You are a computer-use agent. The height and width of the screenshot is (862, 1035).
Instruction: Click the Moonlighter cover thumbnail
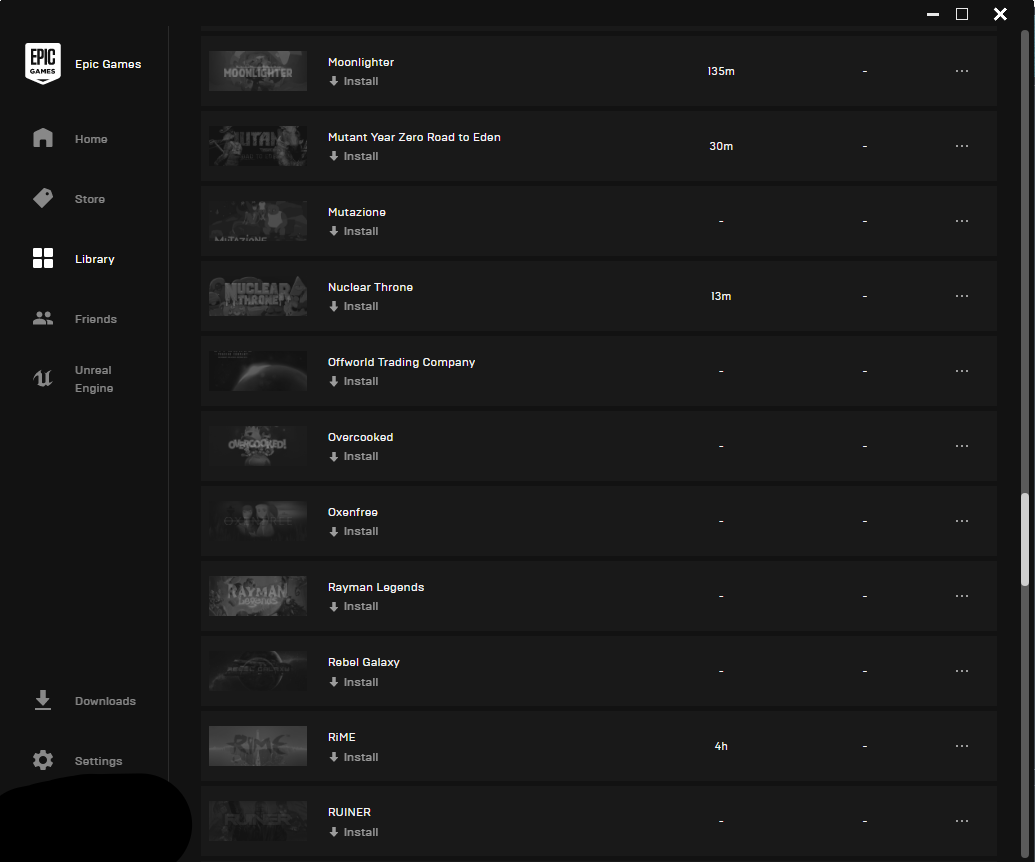pyautogui.click(x=258, y=71)
